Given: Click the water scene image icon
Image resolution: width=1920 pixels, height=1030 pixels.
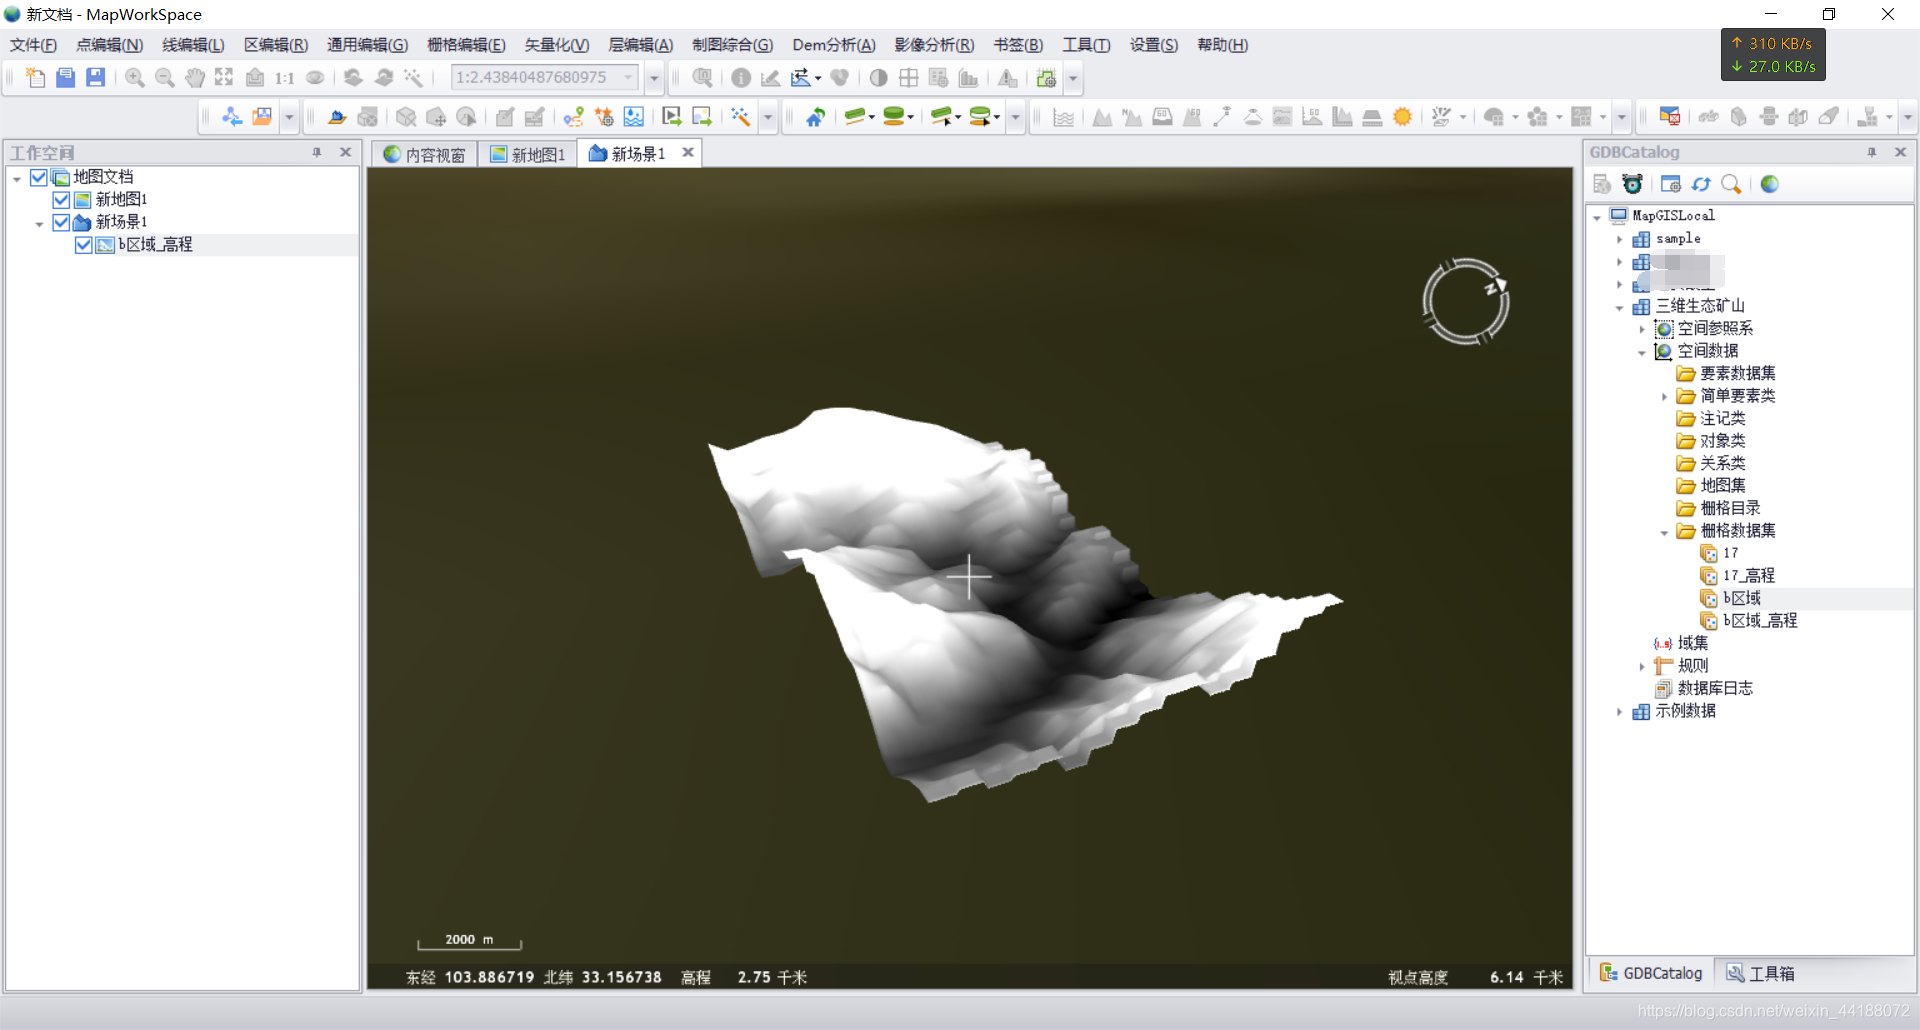Looking at the screenshot, I should (634, 117).
